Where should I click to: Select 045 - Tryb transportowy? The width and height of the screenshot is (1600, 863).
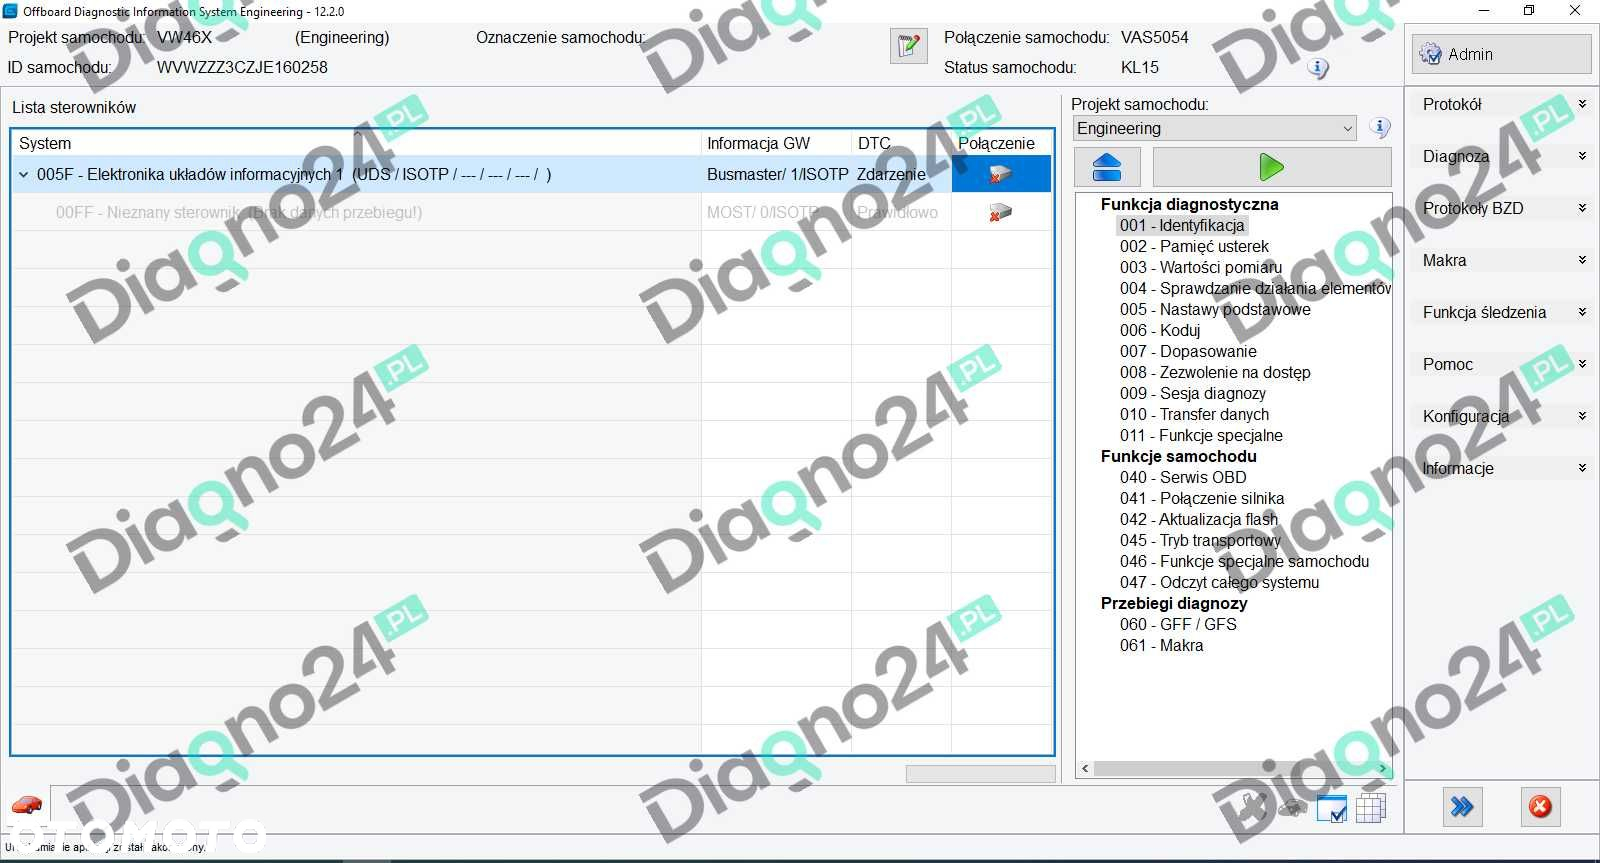[x=1200, y=540]
